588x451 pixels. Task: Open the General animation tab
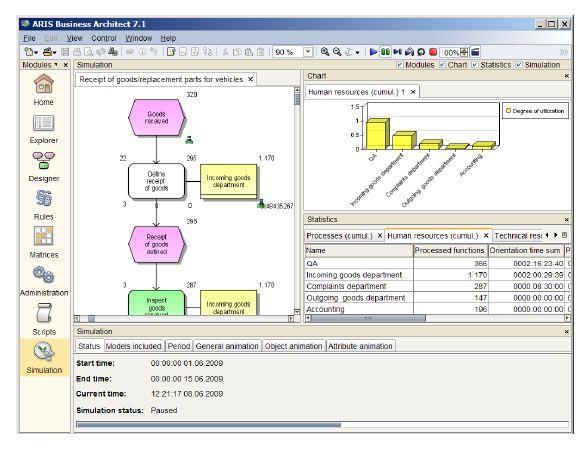click(x=227, y=346)
